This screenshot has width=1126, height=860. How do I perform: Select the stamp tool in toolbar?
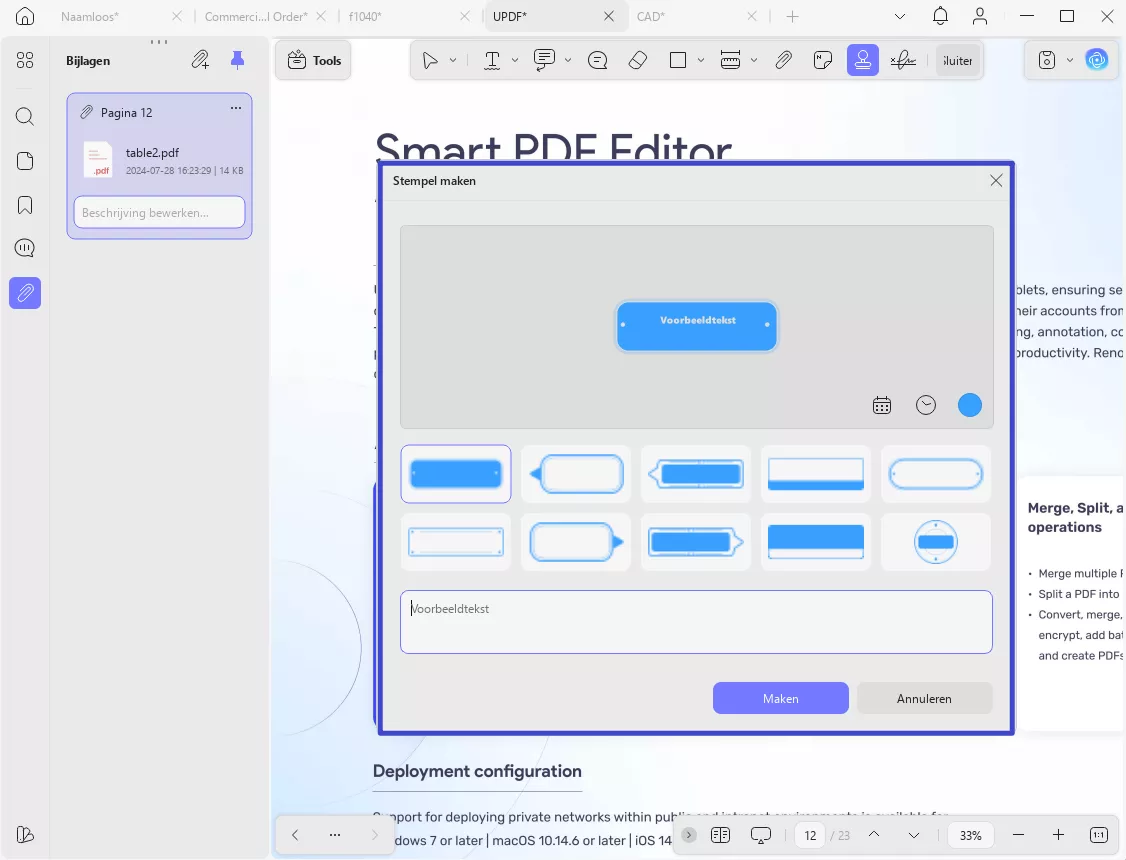point(862,60)
